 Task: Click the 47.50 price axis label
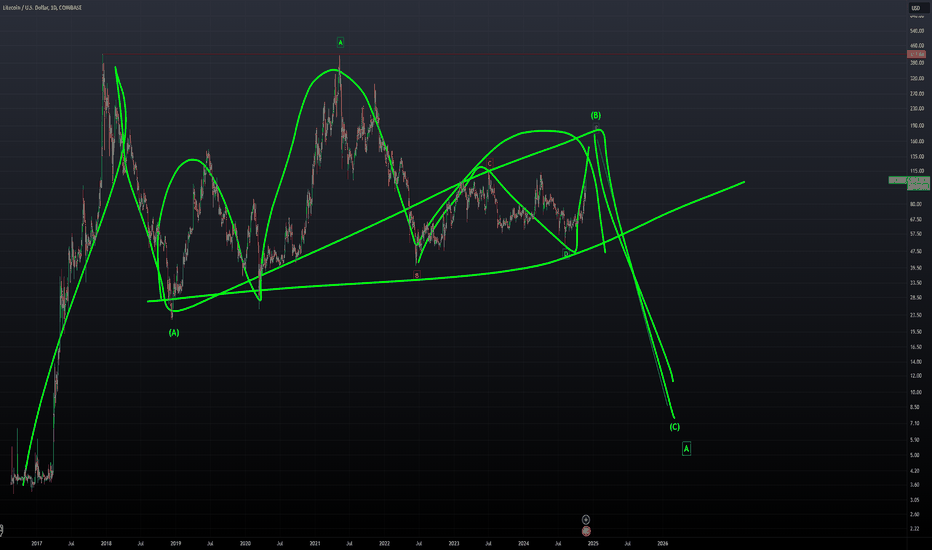[x=915, y=252]
